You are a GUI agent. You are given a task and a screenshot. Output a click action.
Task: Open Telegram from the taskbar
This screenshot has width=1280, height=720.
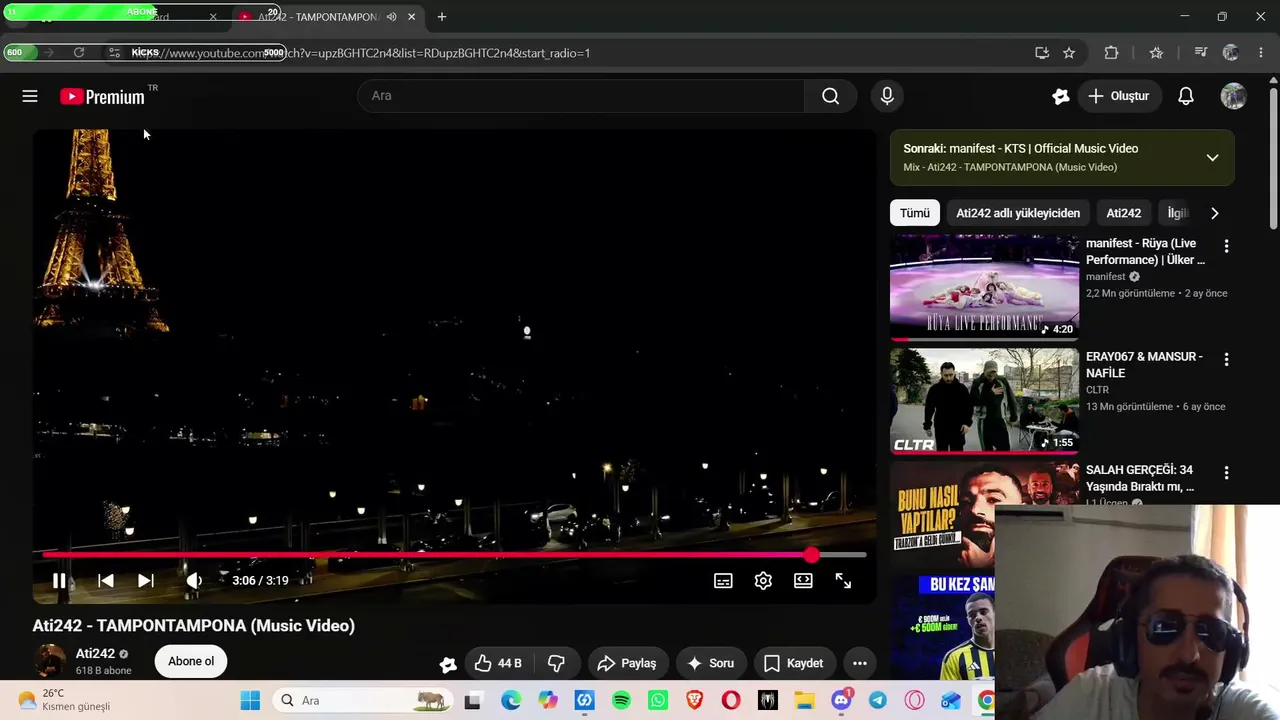point(877,700)
